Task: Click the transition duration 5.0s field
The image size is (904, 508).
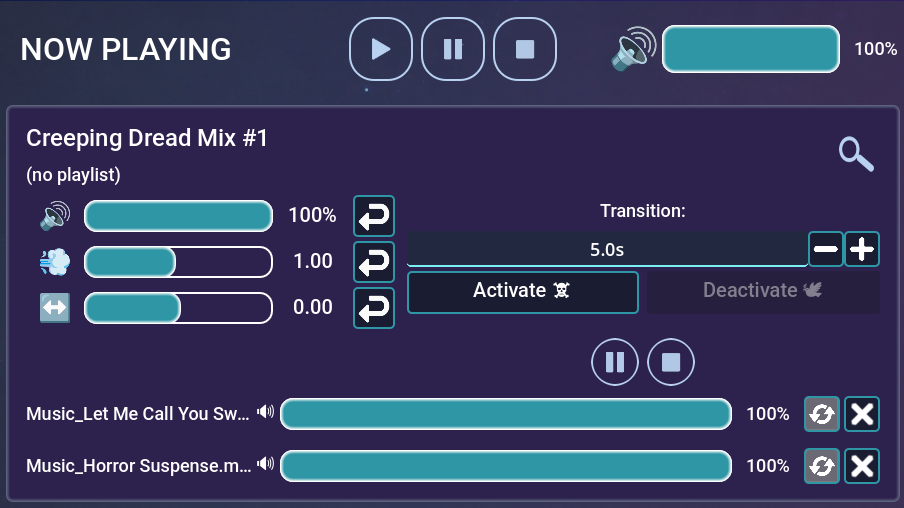Action: pyautogui.click(x=606, y=250)
